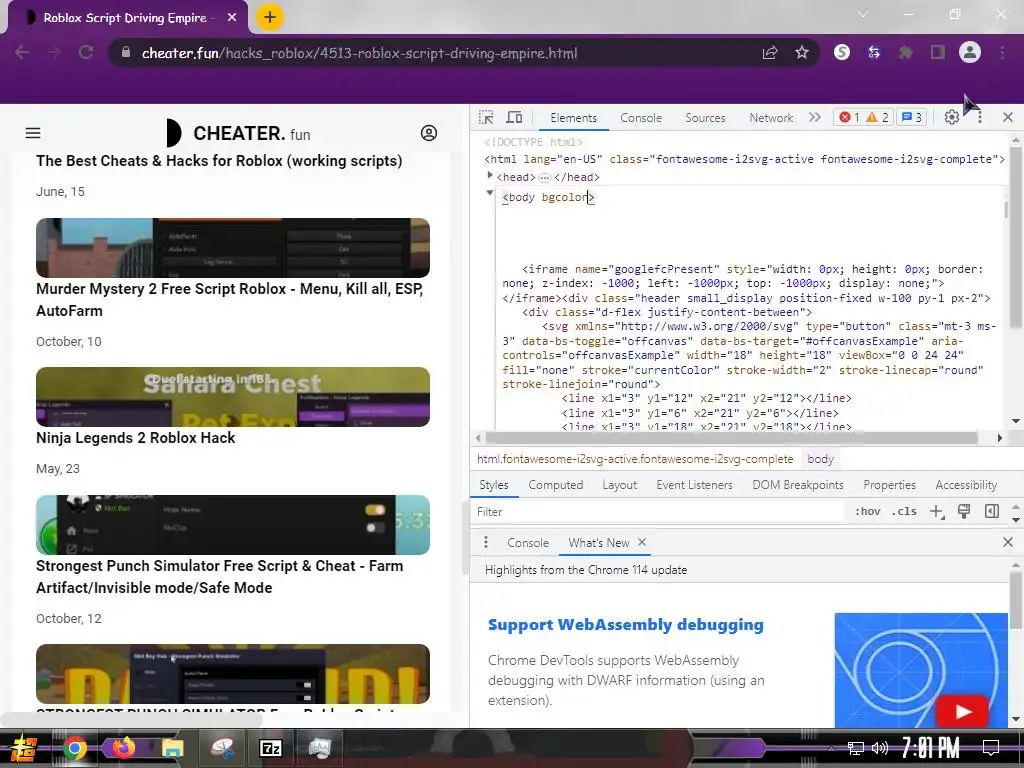The height and width of the screenshot is (768, 1024).
Task: Select the inspect element picker icon
Action: (486, 118)
